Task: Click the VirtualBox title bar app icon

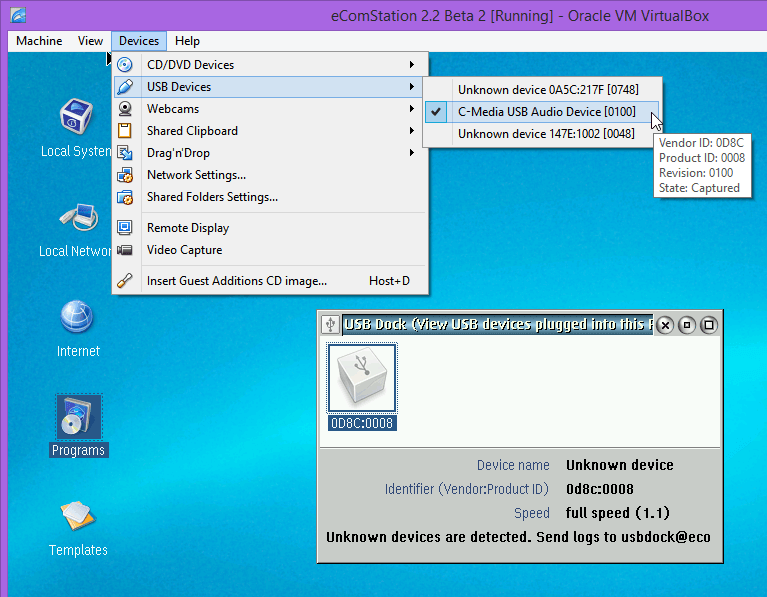Action: click(18, 15)
